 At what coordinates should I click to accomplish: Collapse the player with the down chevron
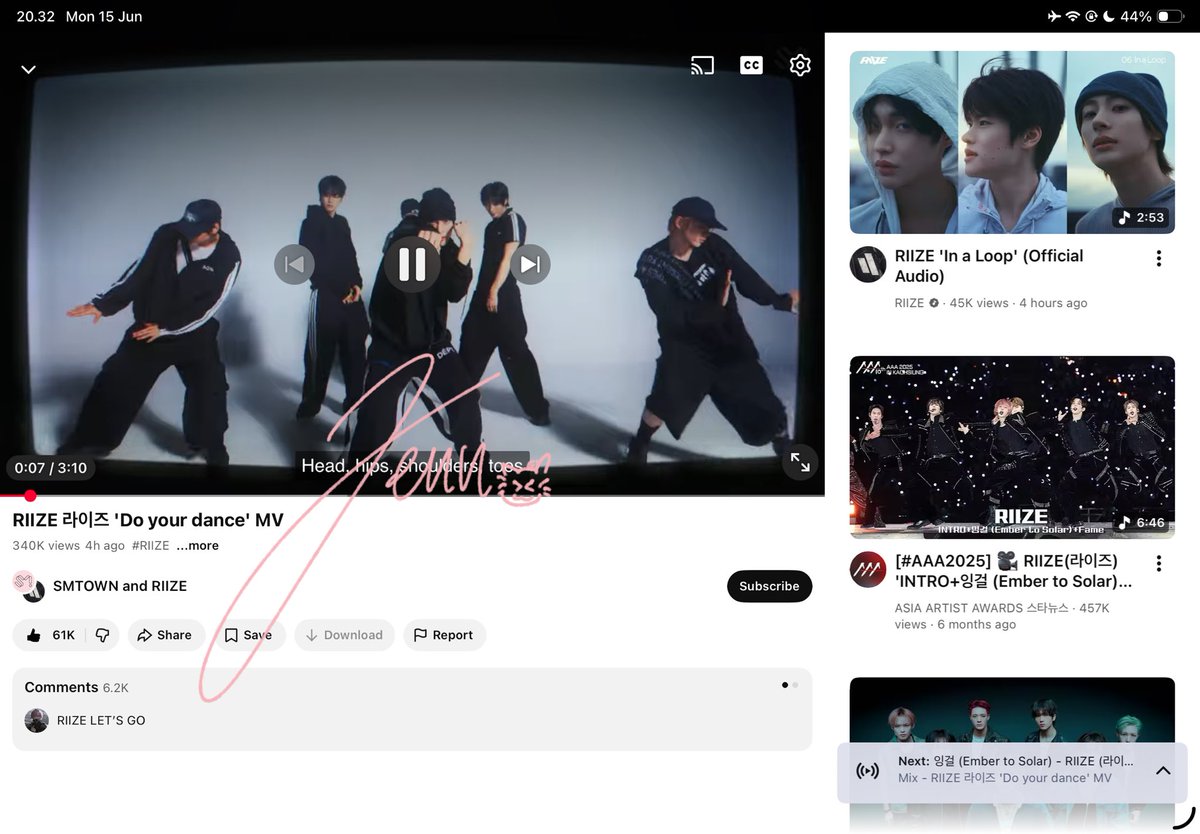28,69
